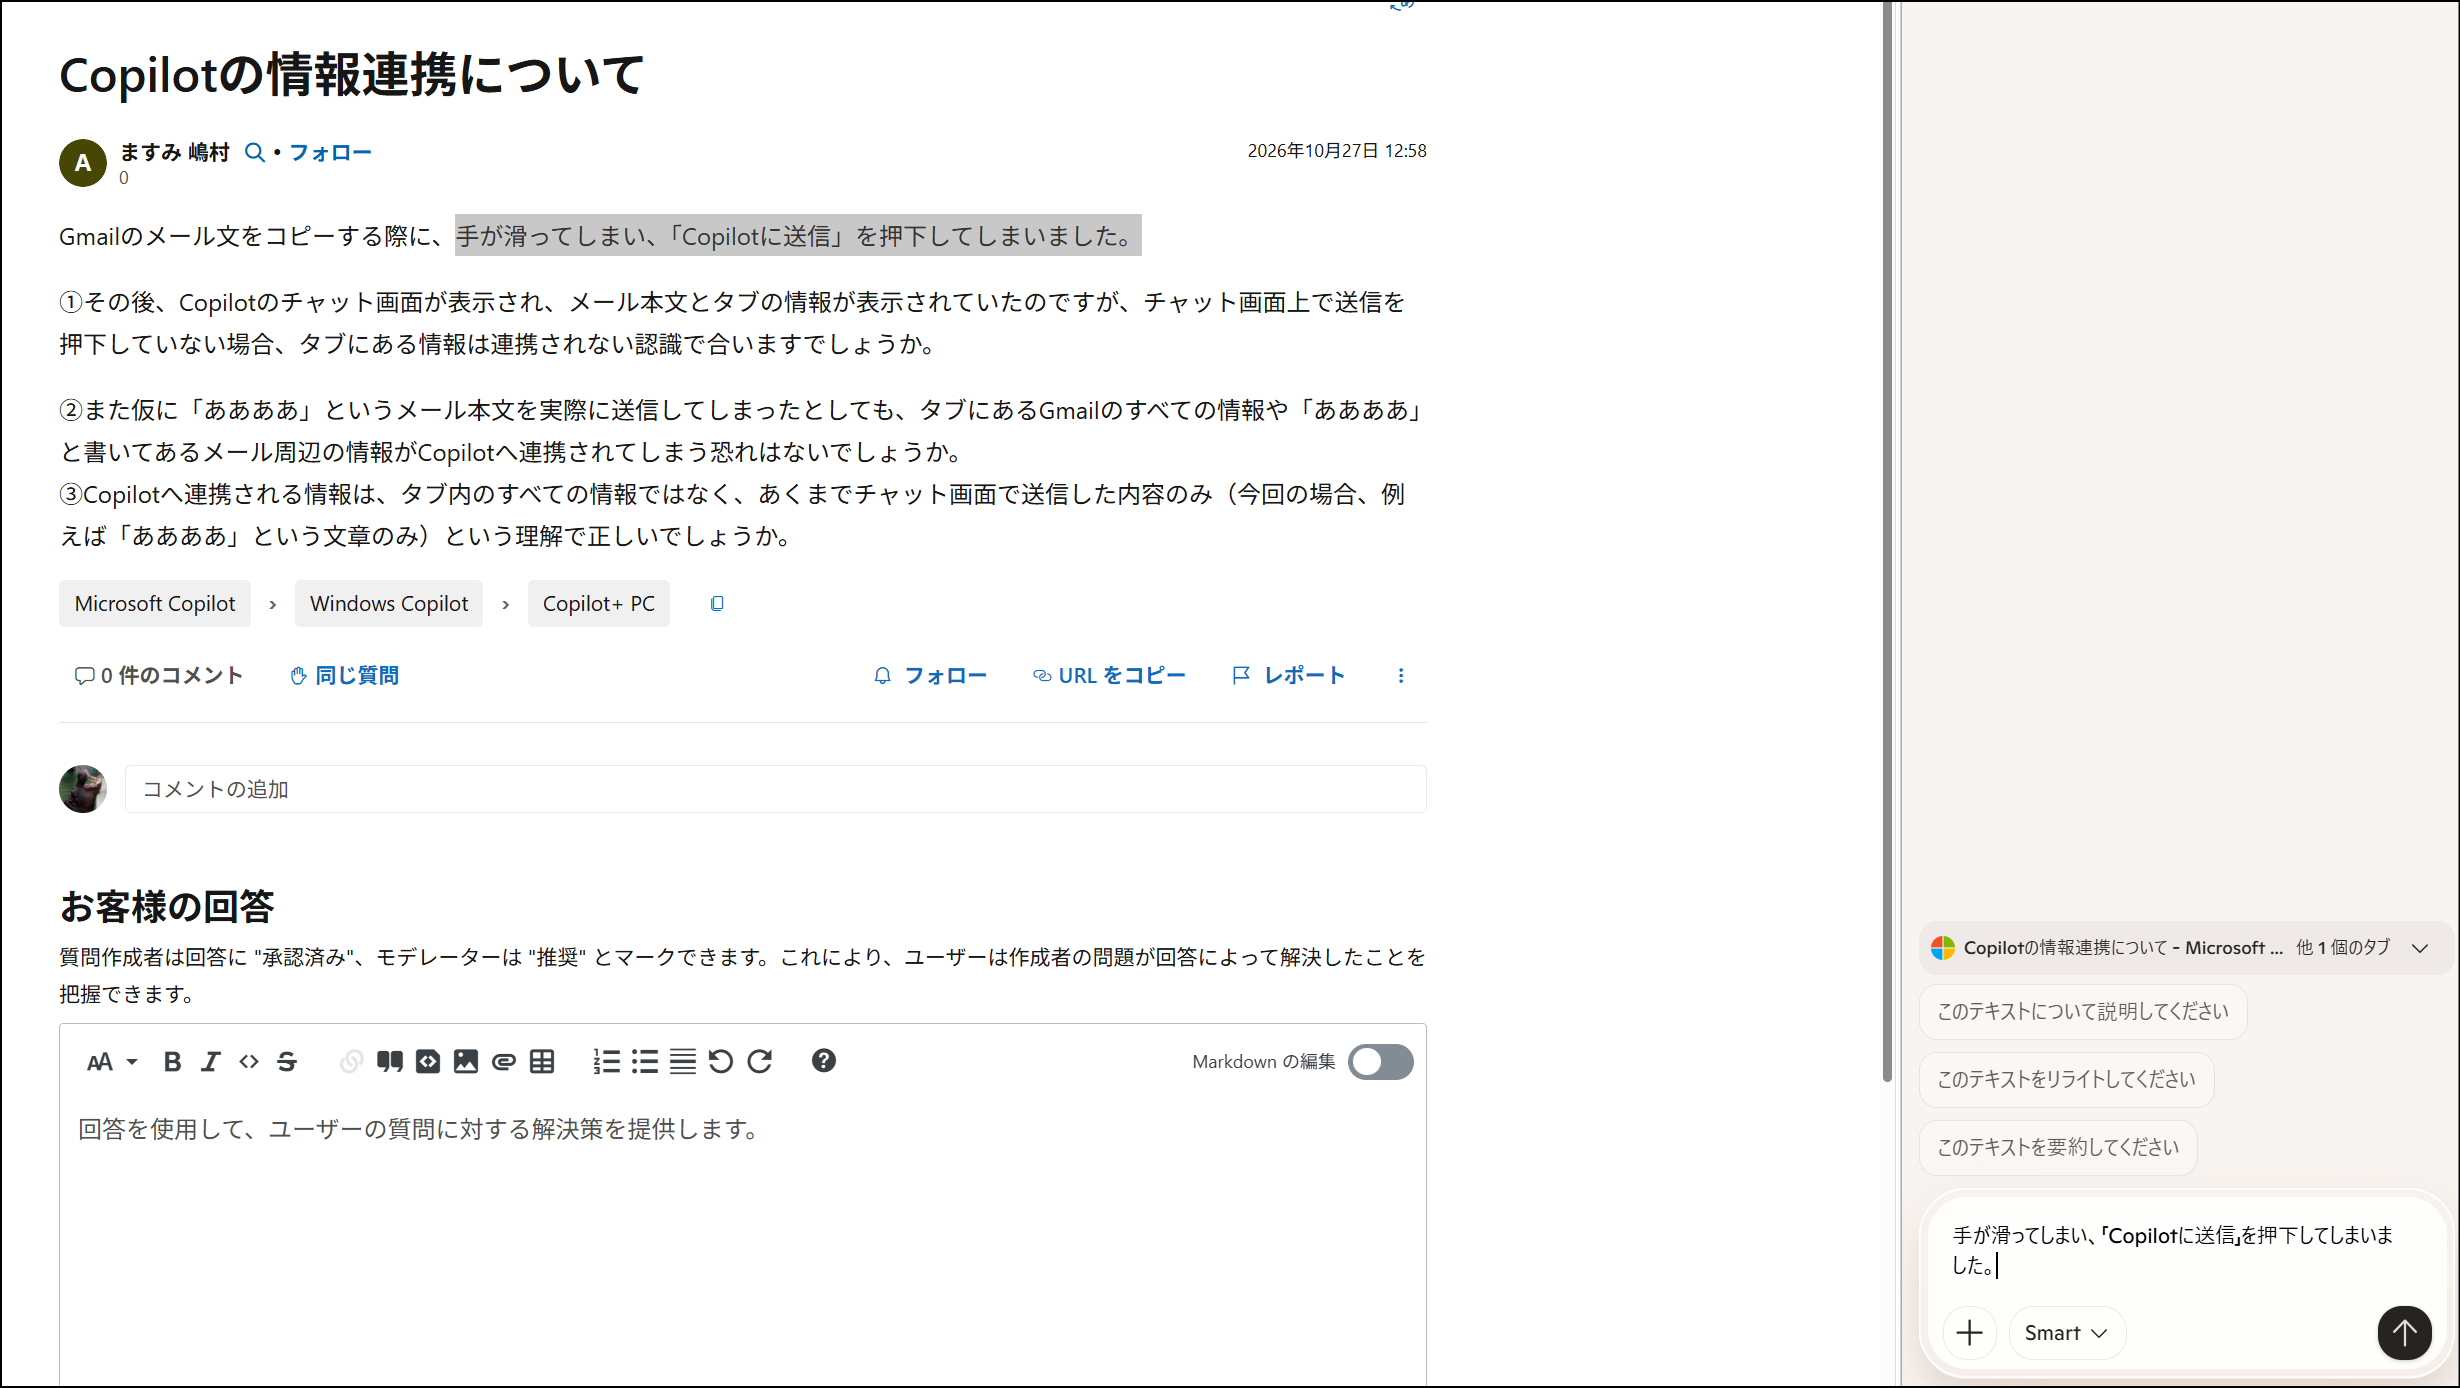Enable Markdown の編集 toggle

tap(1380, 1062)
